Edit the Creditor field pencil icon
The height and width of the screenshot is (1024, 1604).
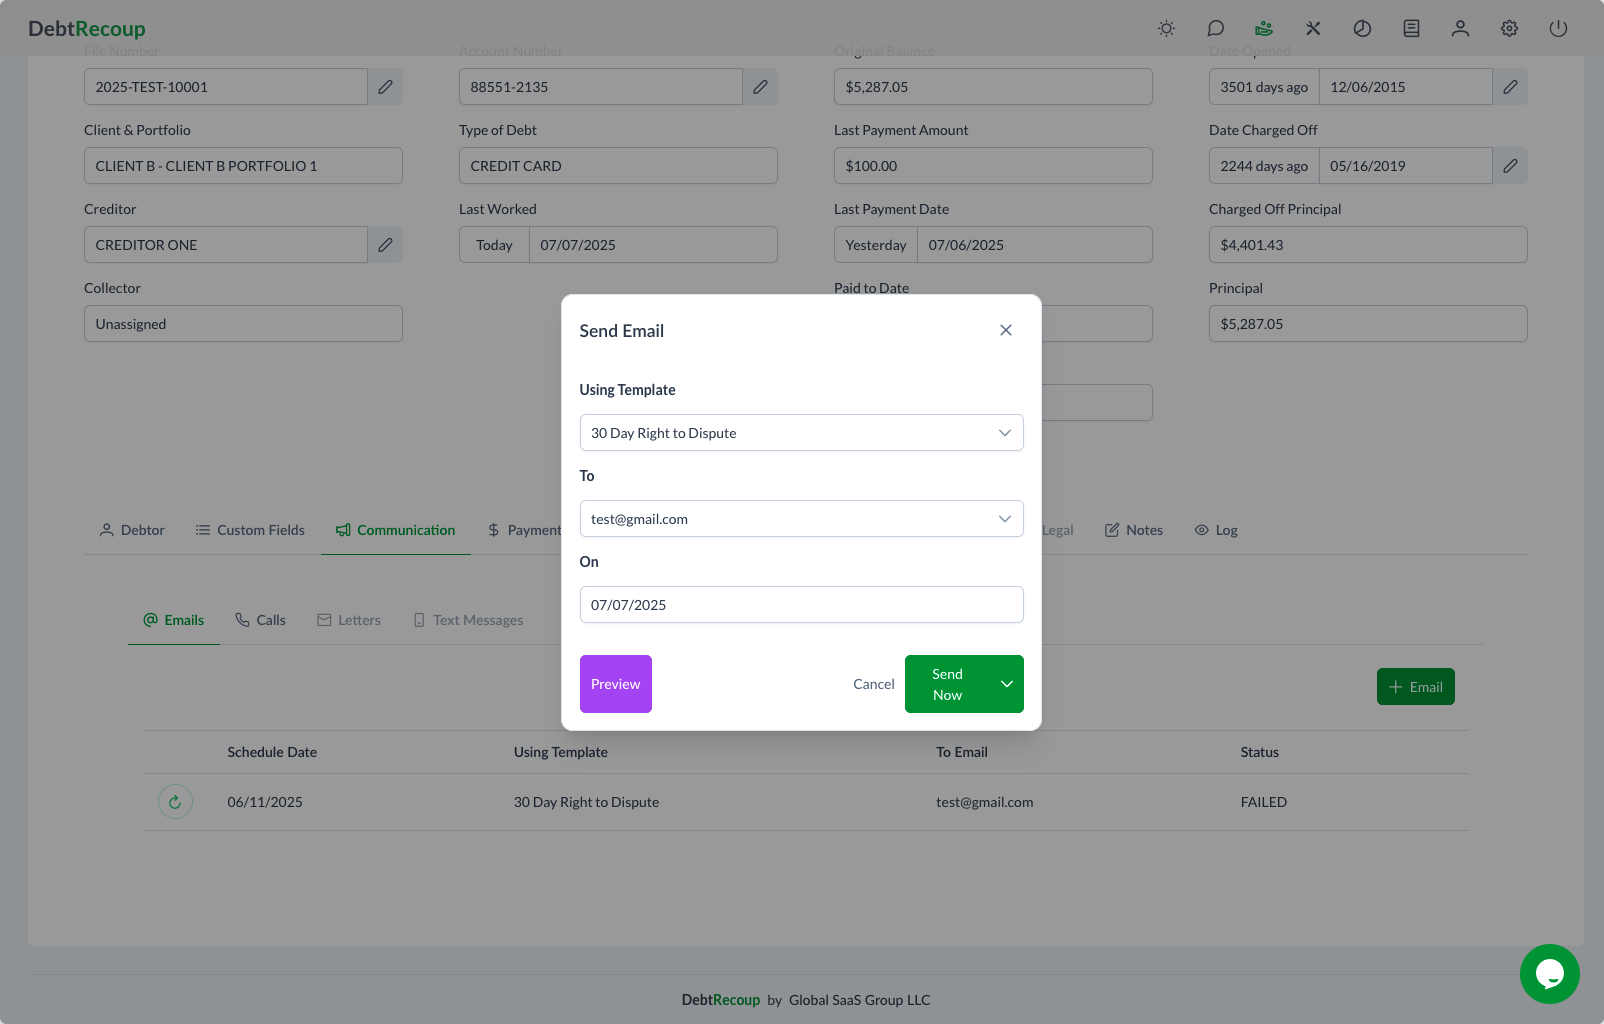point(385,245)
